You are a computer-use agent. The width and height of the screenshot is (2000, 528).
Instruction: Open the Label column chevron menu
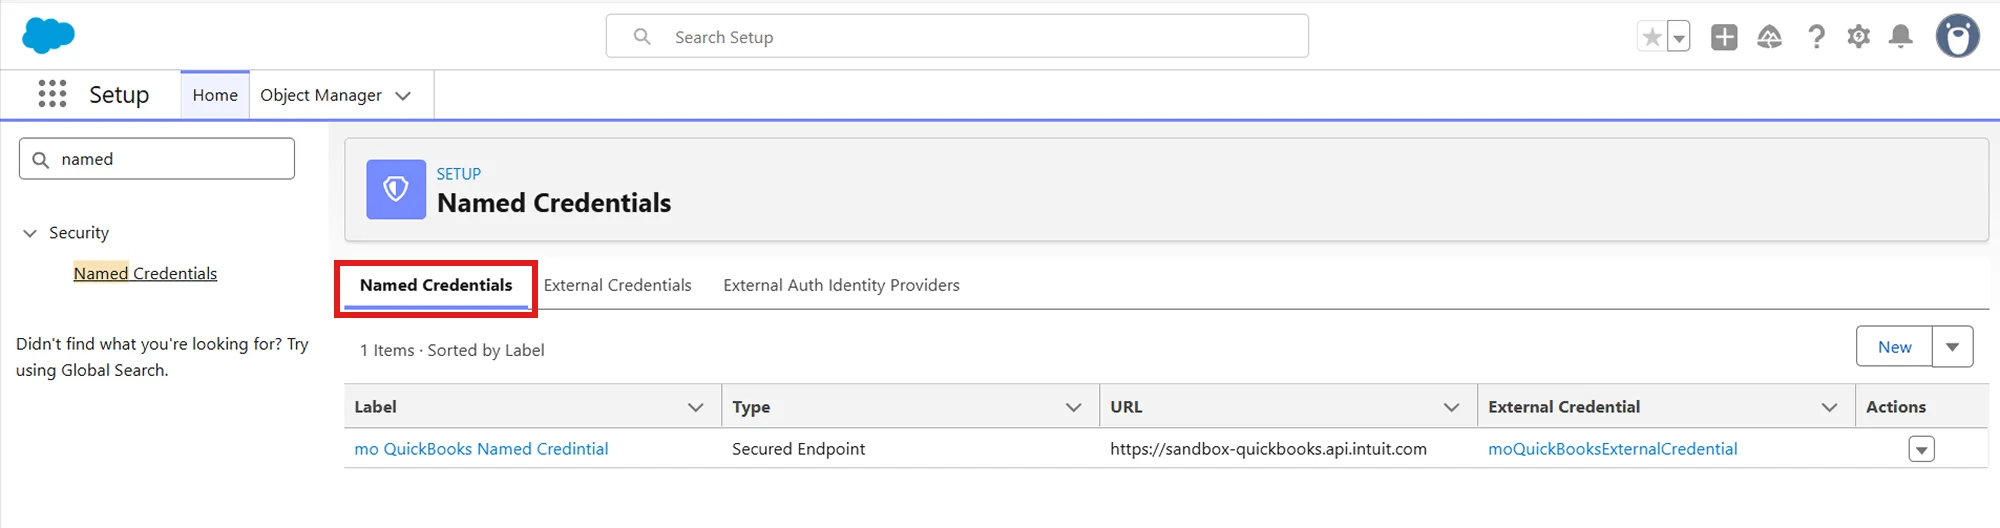tap(696, 407)
